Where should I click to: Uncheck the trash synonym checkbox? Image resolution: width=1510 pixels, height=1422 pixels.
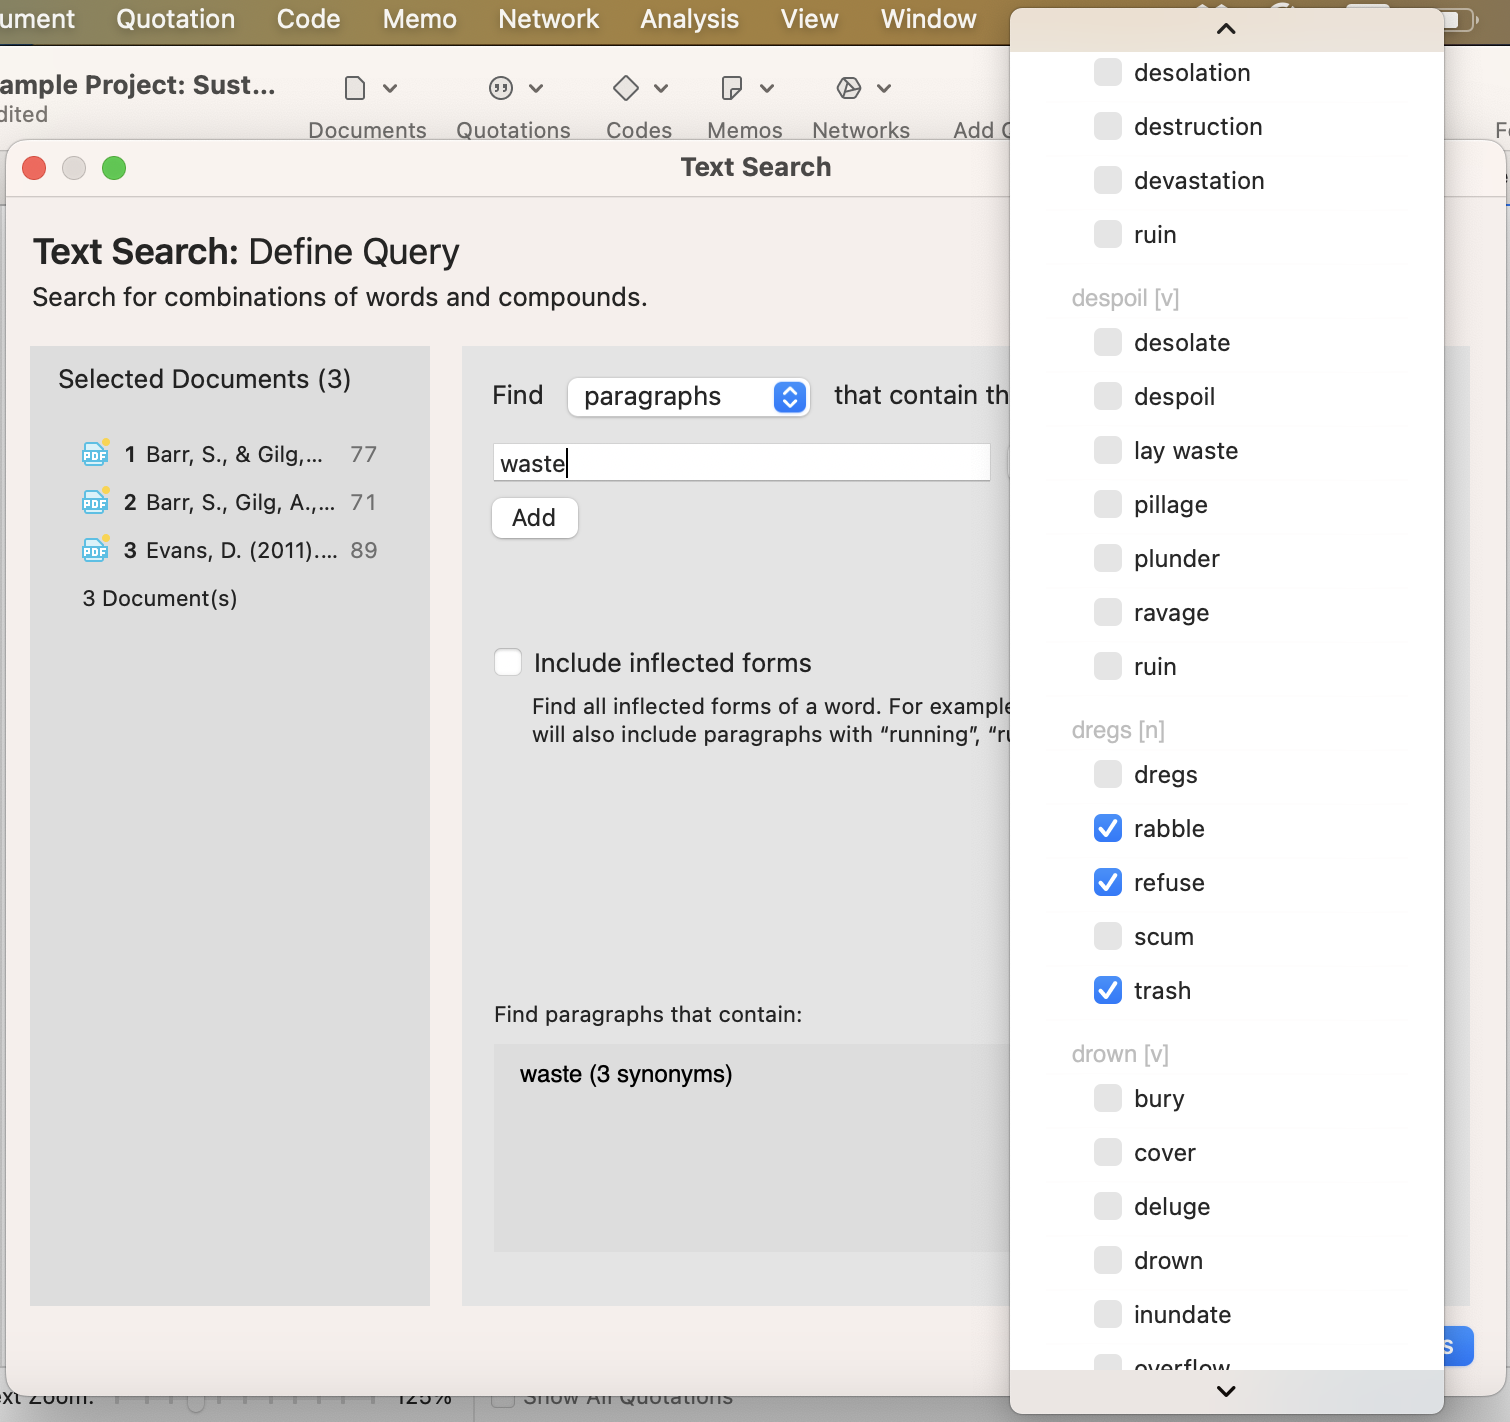tap(1108, 990)
